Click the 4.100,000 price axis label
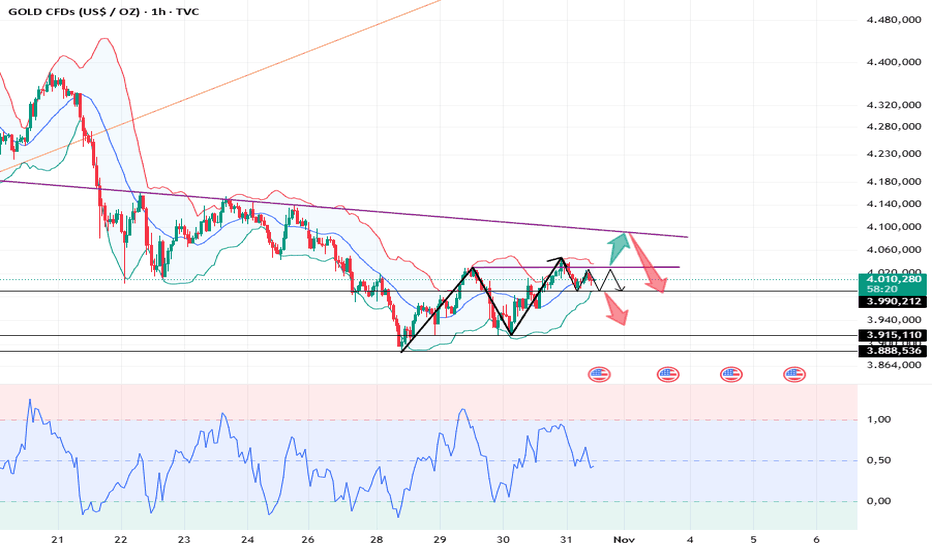The image size is (932, 550). (894, 227)
